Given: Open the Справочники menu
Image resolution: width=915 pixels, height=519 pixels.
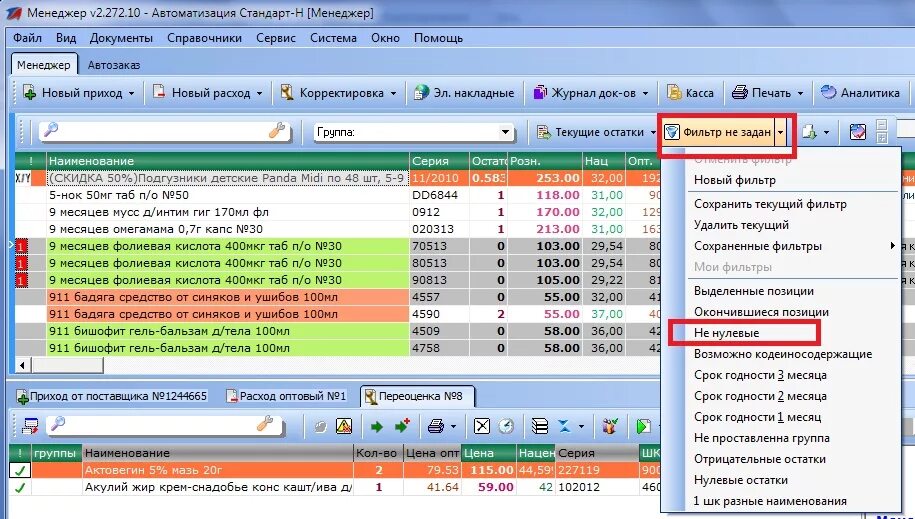Looking at the screenshot, I should 204,38.
